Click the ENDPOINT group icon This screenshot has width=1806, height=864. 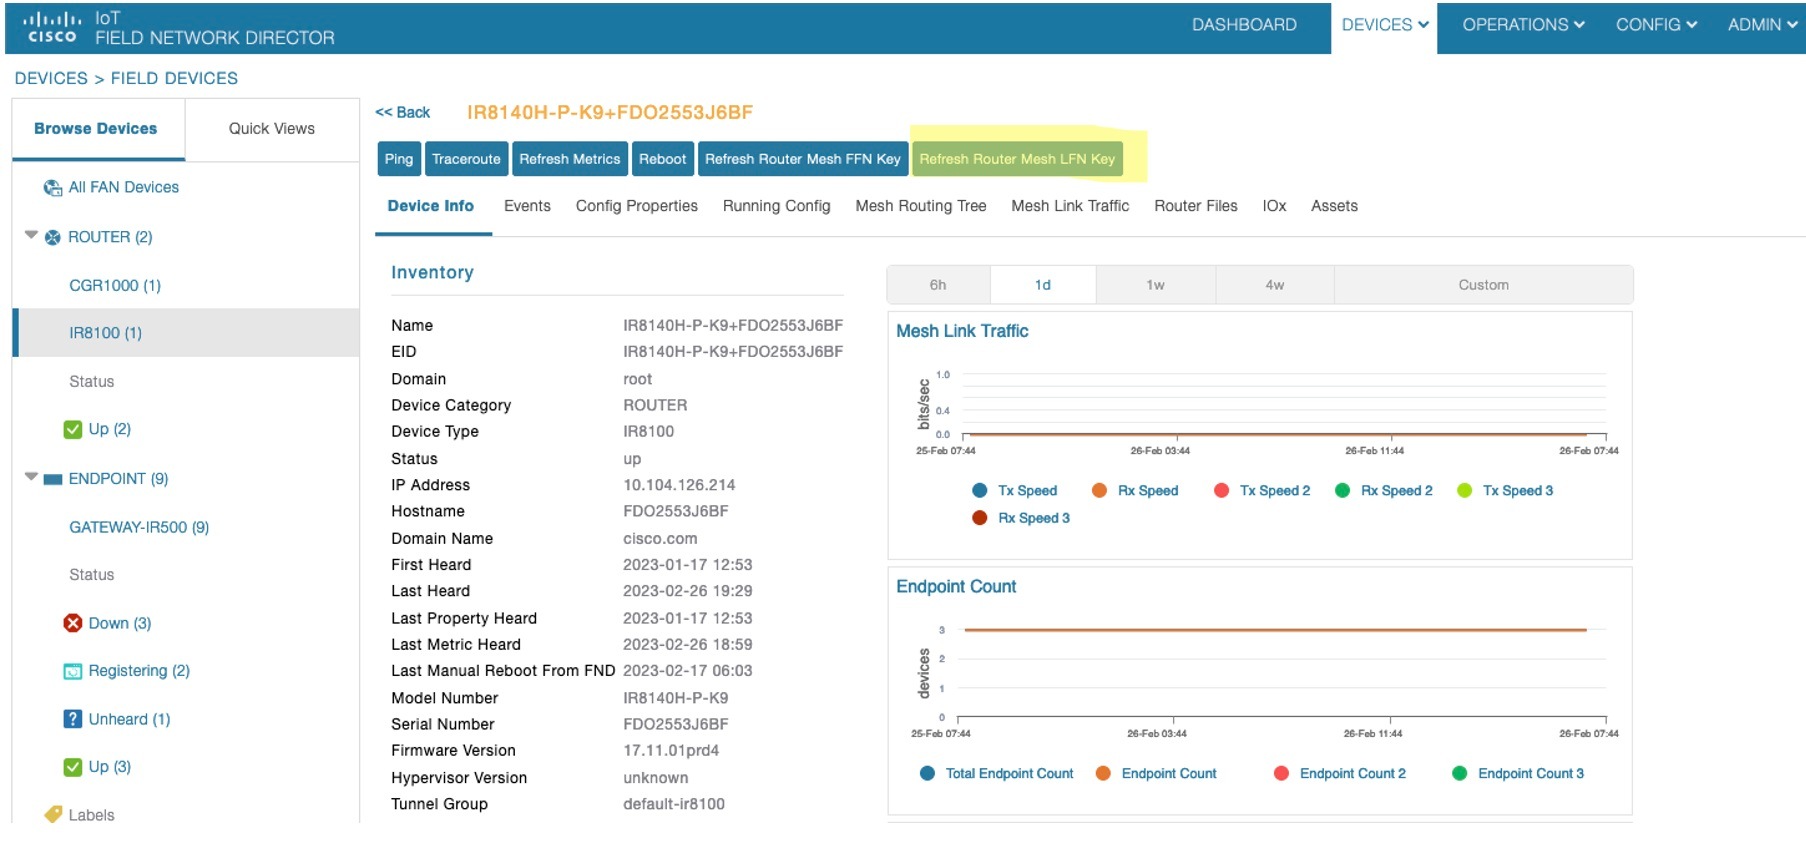click(x=53, y=480)
